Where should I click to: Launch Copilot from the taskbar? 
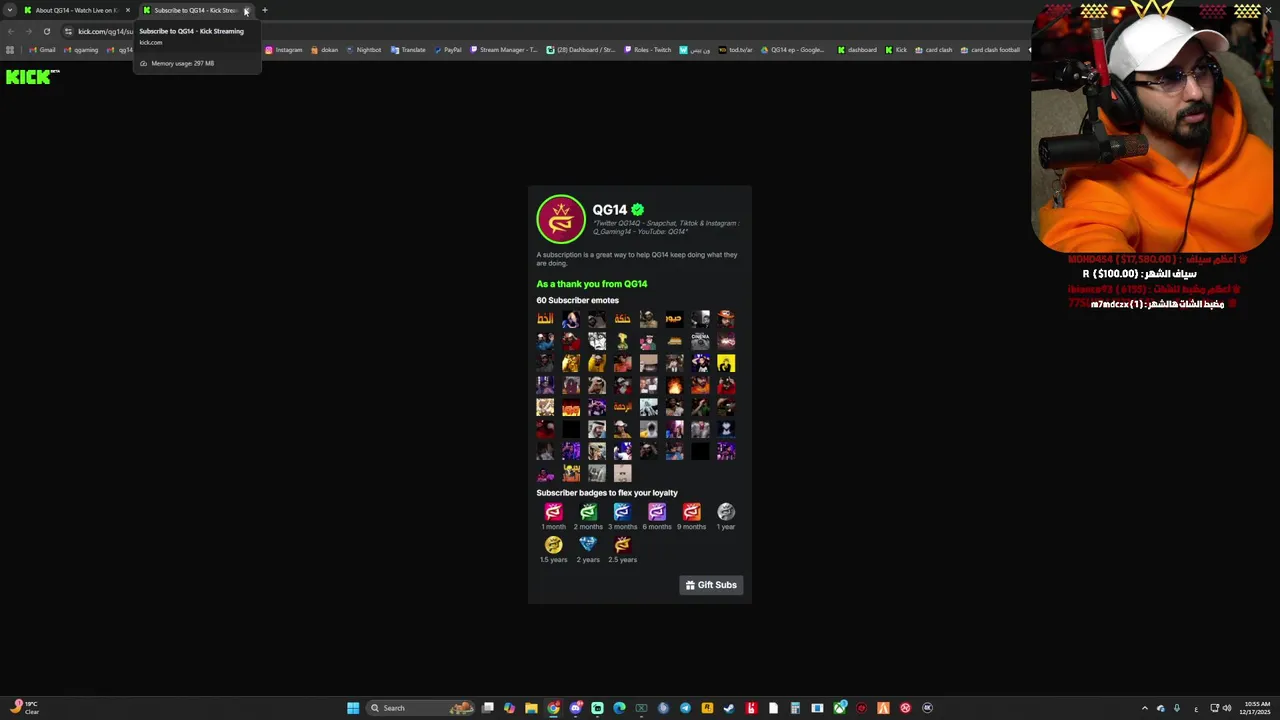tap(510, 708)
